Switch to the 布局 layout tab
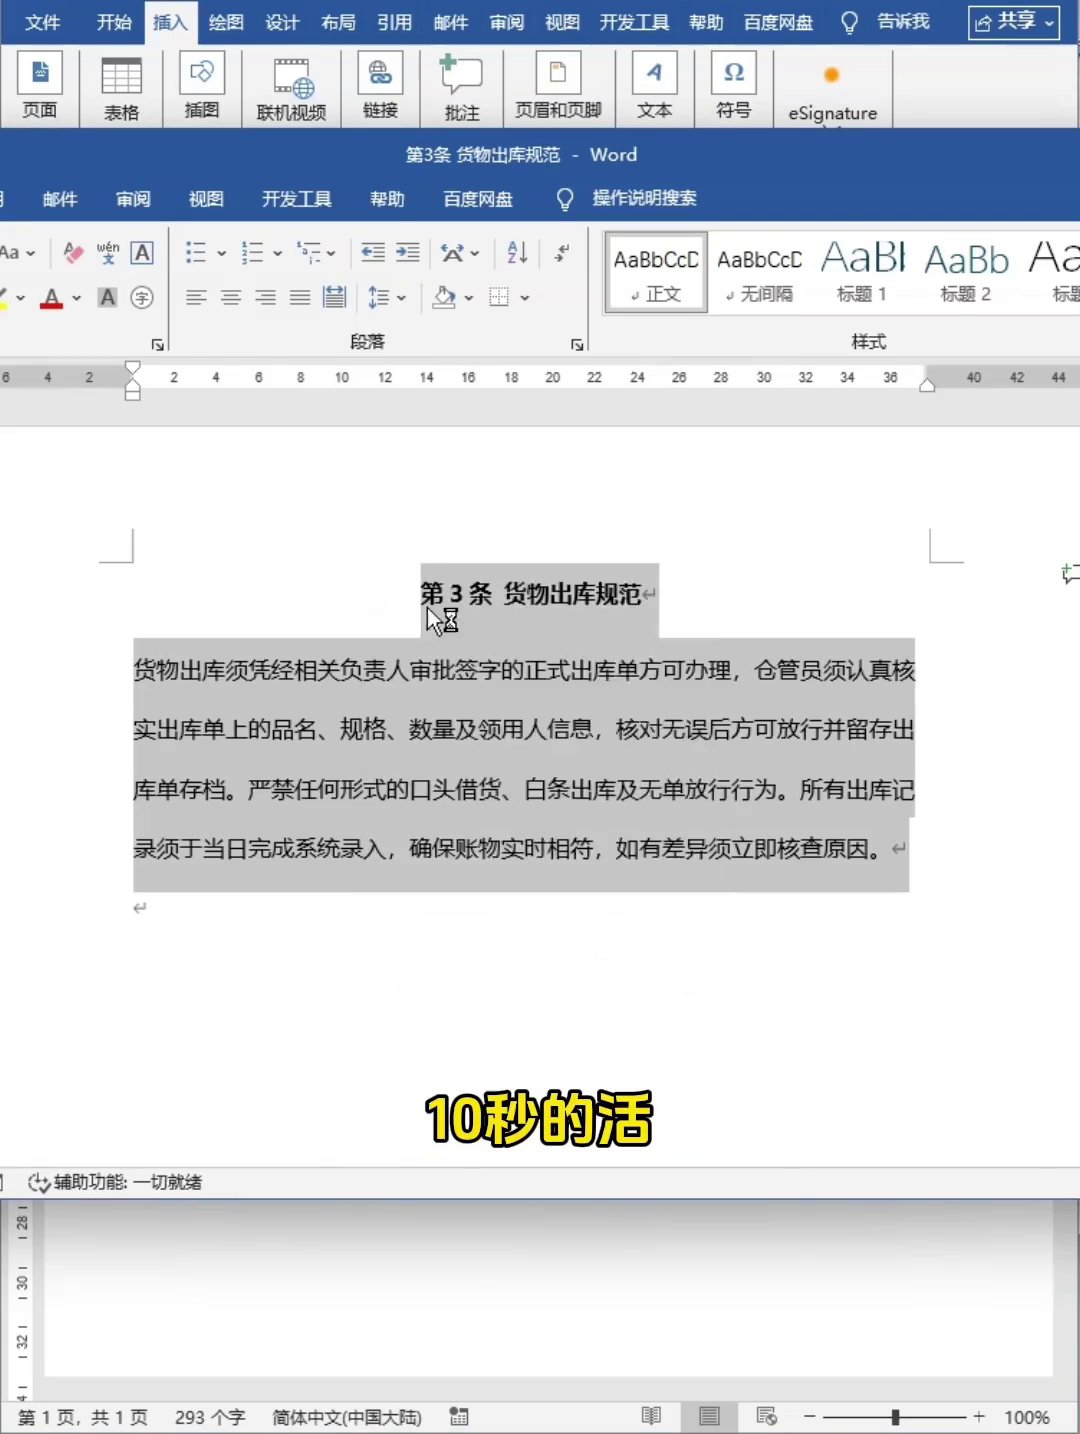1080x1434 pixels. [338, 22]
